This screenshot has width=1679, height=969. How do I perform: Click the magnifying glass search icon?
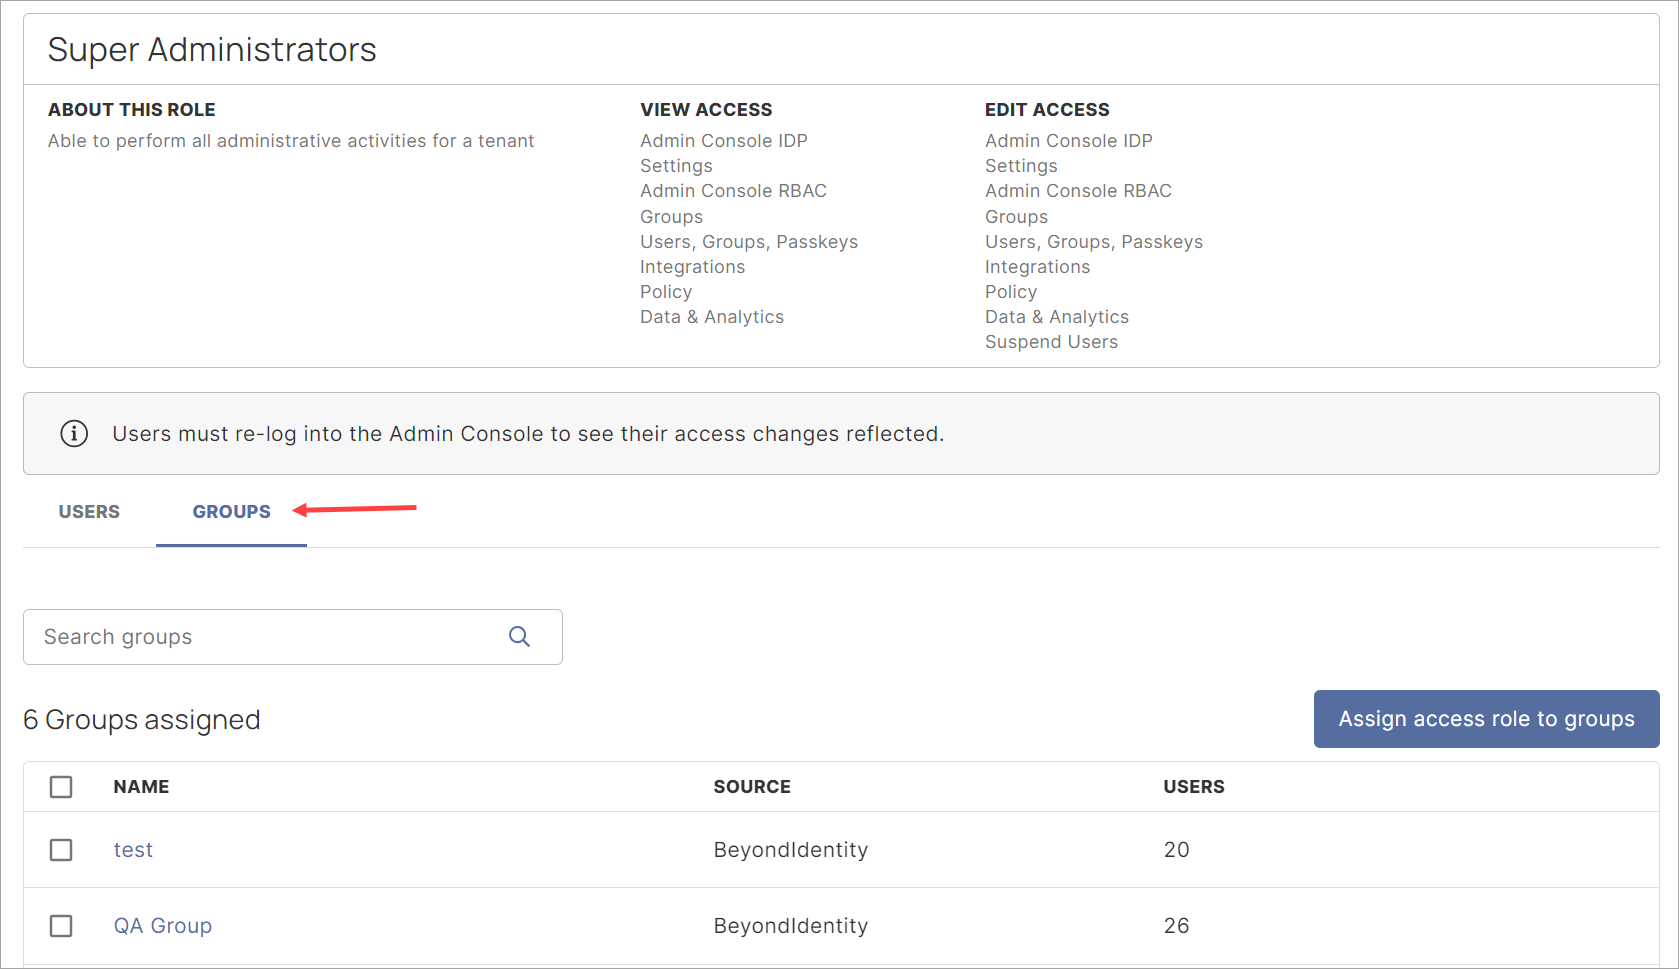click(x=519, y=637)
